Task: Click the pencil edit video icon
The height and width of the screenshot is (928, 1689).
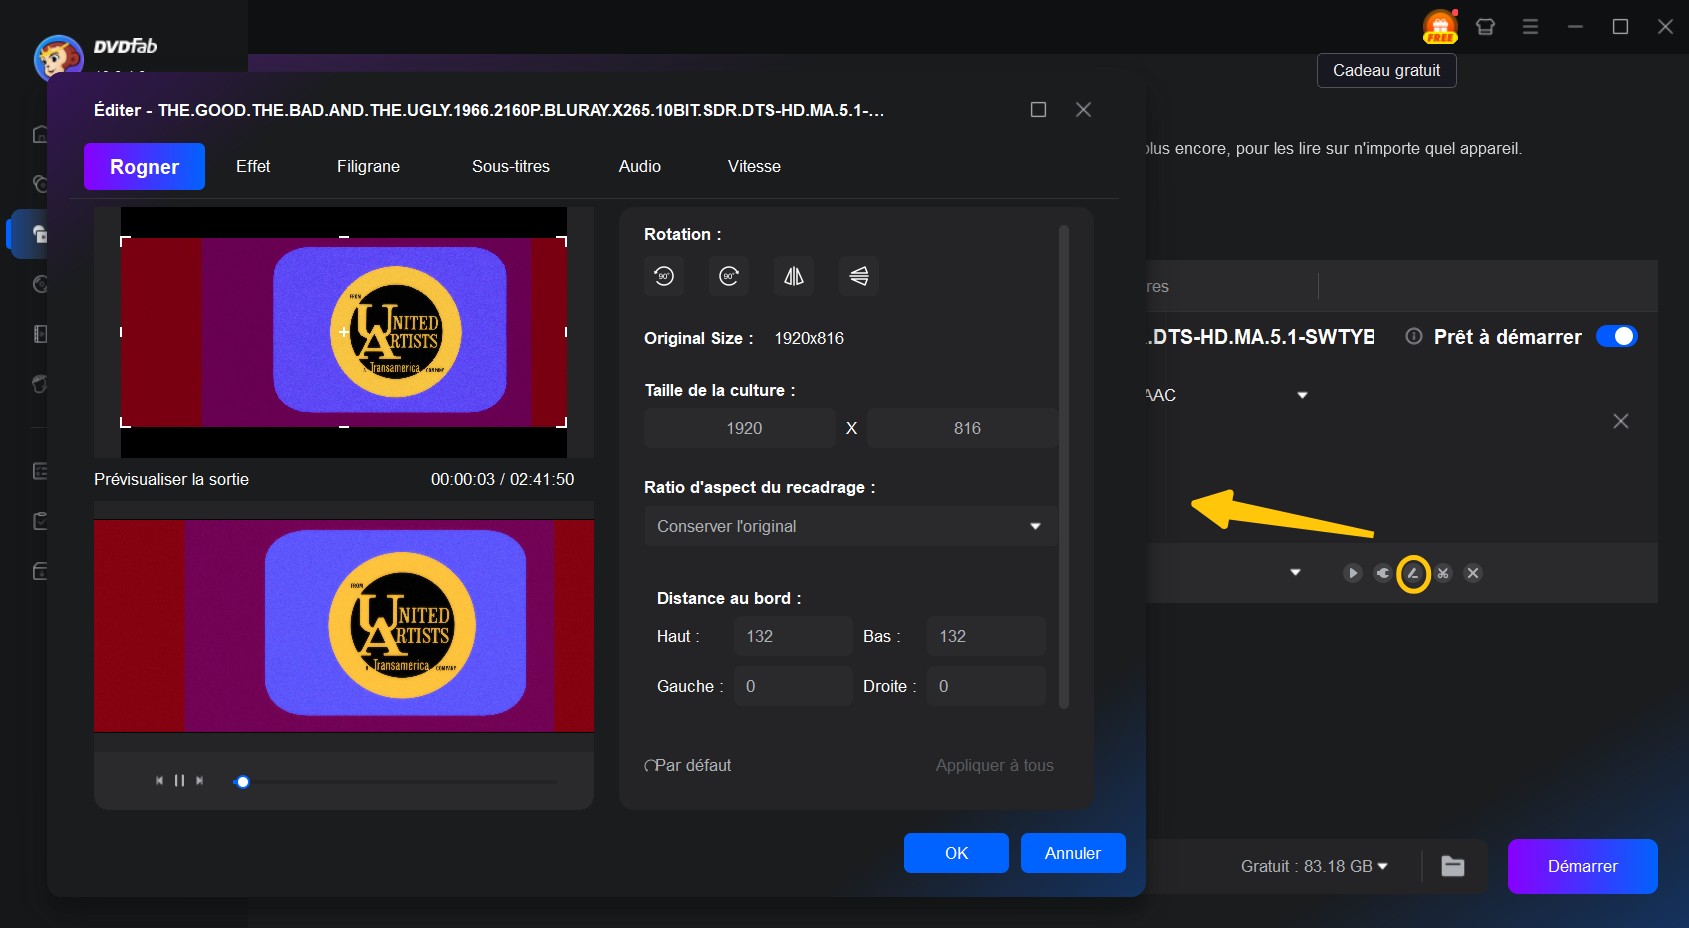Action: click(1413, 573)
